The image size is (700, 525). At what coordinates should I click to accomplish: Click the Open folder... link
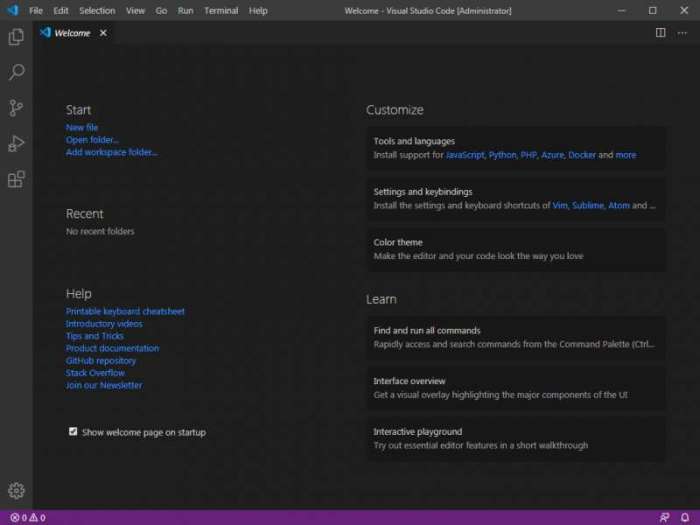point(92,140)
